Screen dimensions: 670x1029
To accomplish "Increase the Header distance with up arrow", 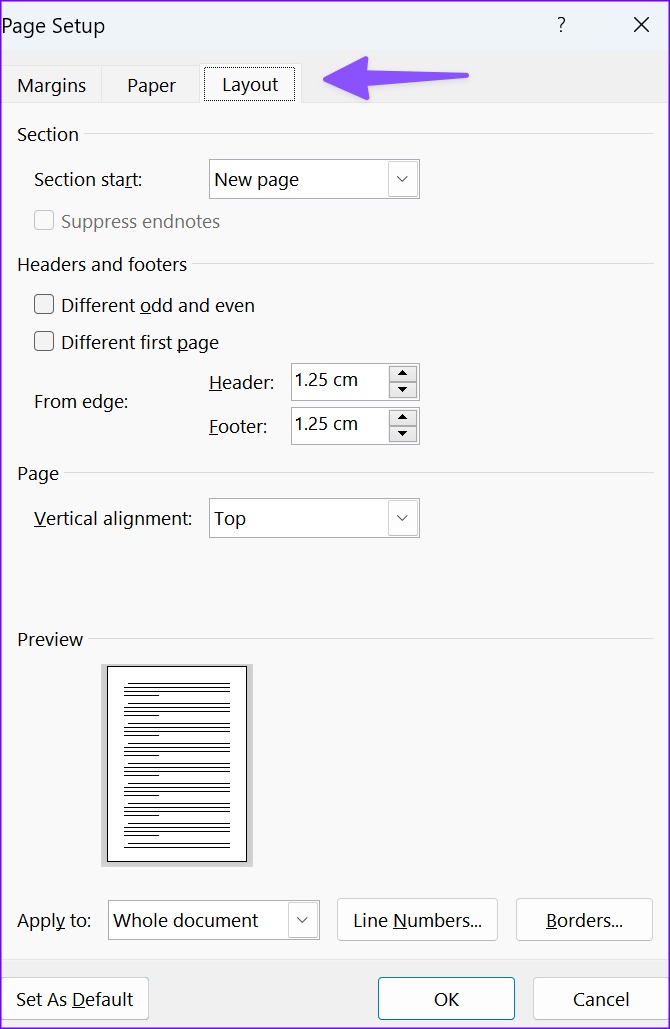I will [404, 375].
